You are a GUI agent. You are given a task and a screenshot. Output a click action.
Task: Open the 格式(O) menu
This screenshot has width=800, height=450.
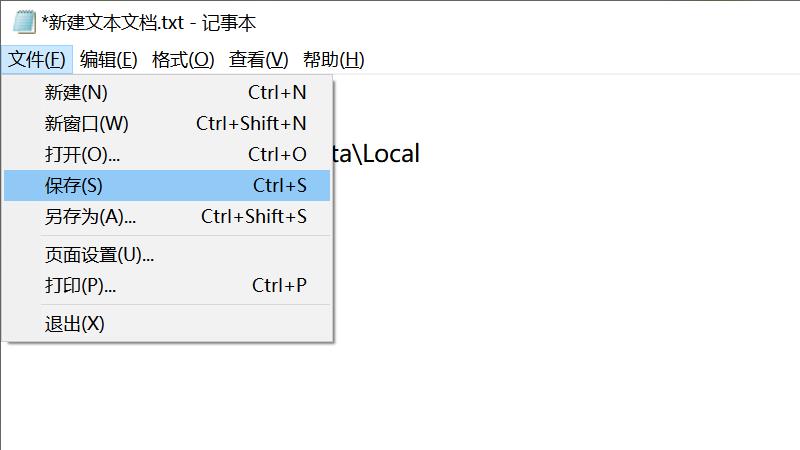click(183, 60)
